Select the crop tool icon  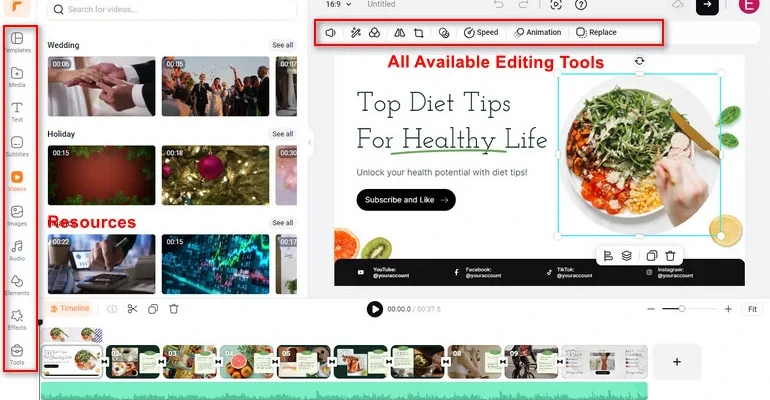click(x=419, y=32)
